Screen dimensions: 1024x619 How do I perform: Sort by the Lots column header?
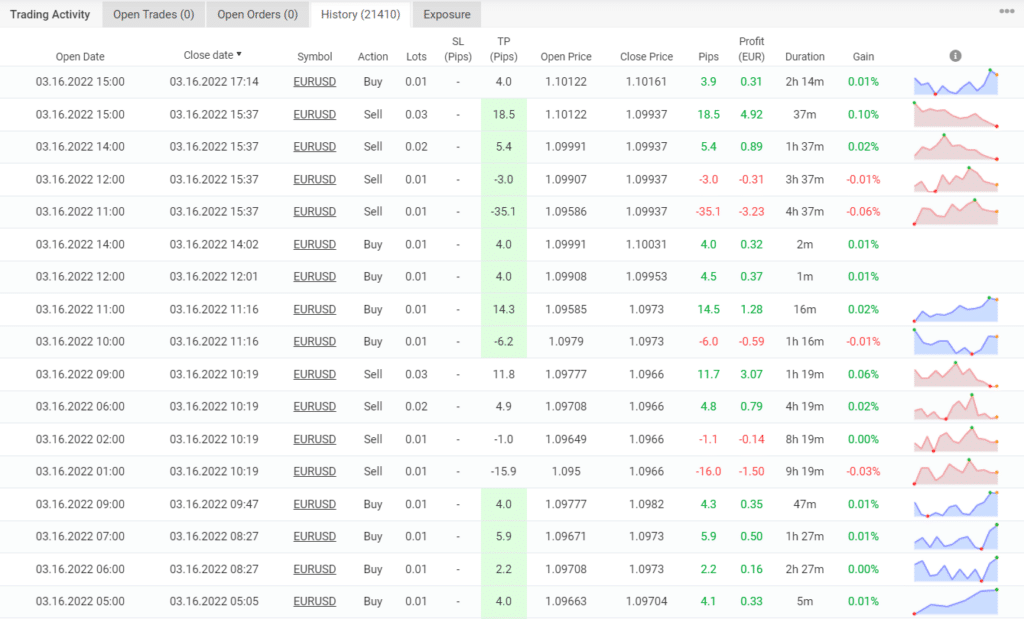coord(417,57)
